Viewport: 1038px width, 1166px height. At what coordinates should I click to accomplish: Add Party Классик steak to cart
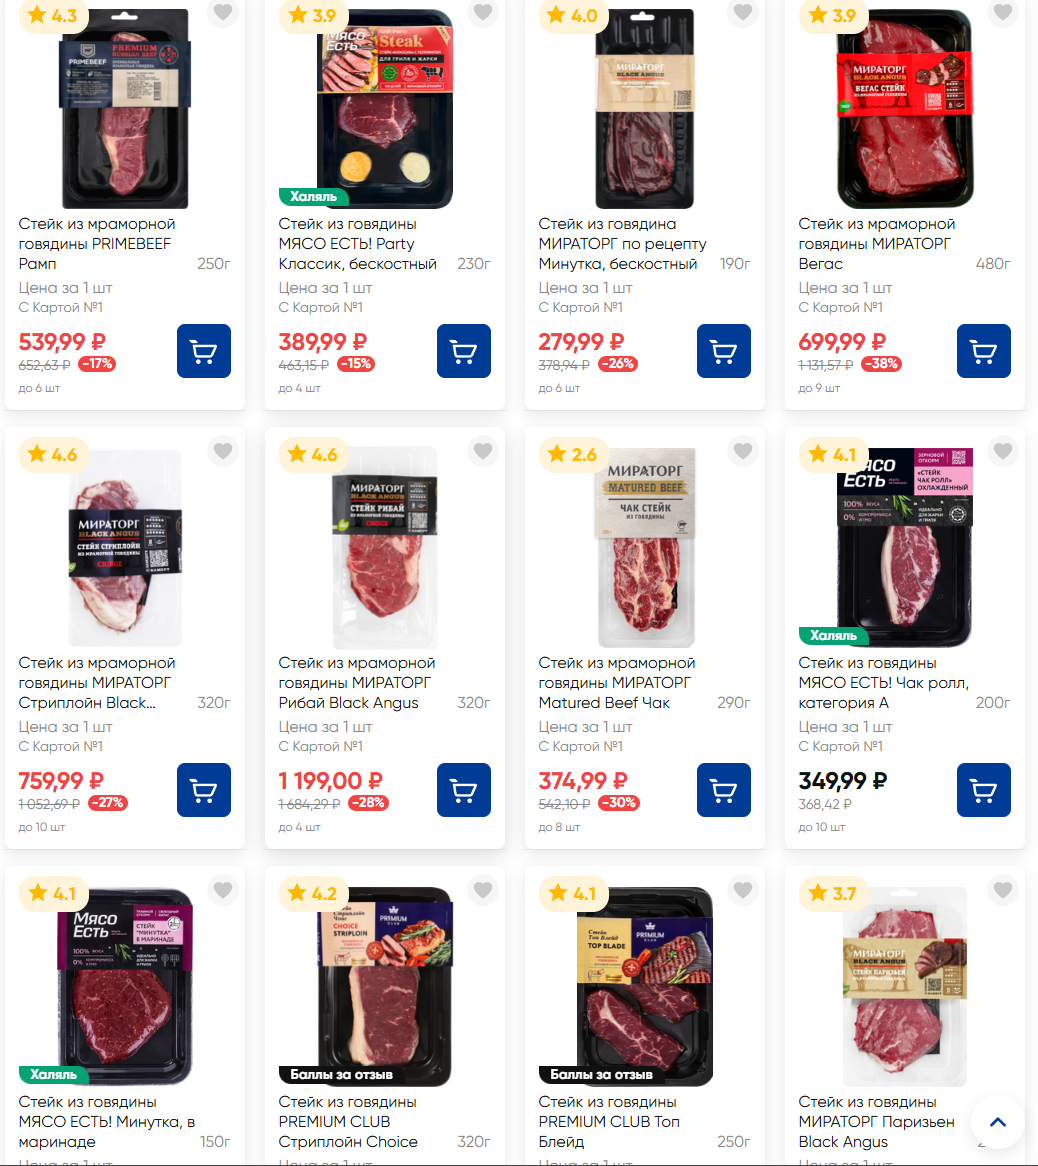(x=464, y=351)
